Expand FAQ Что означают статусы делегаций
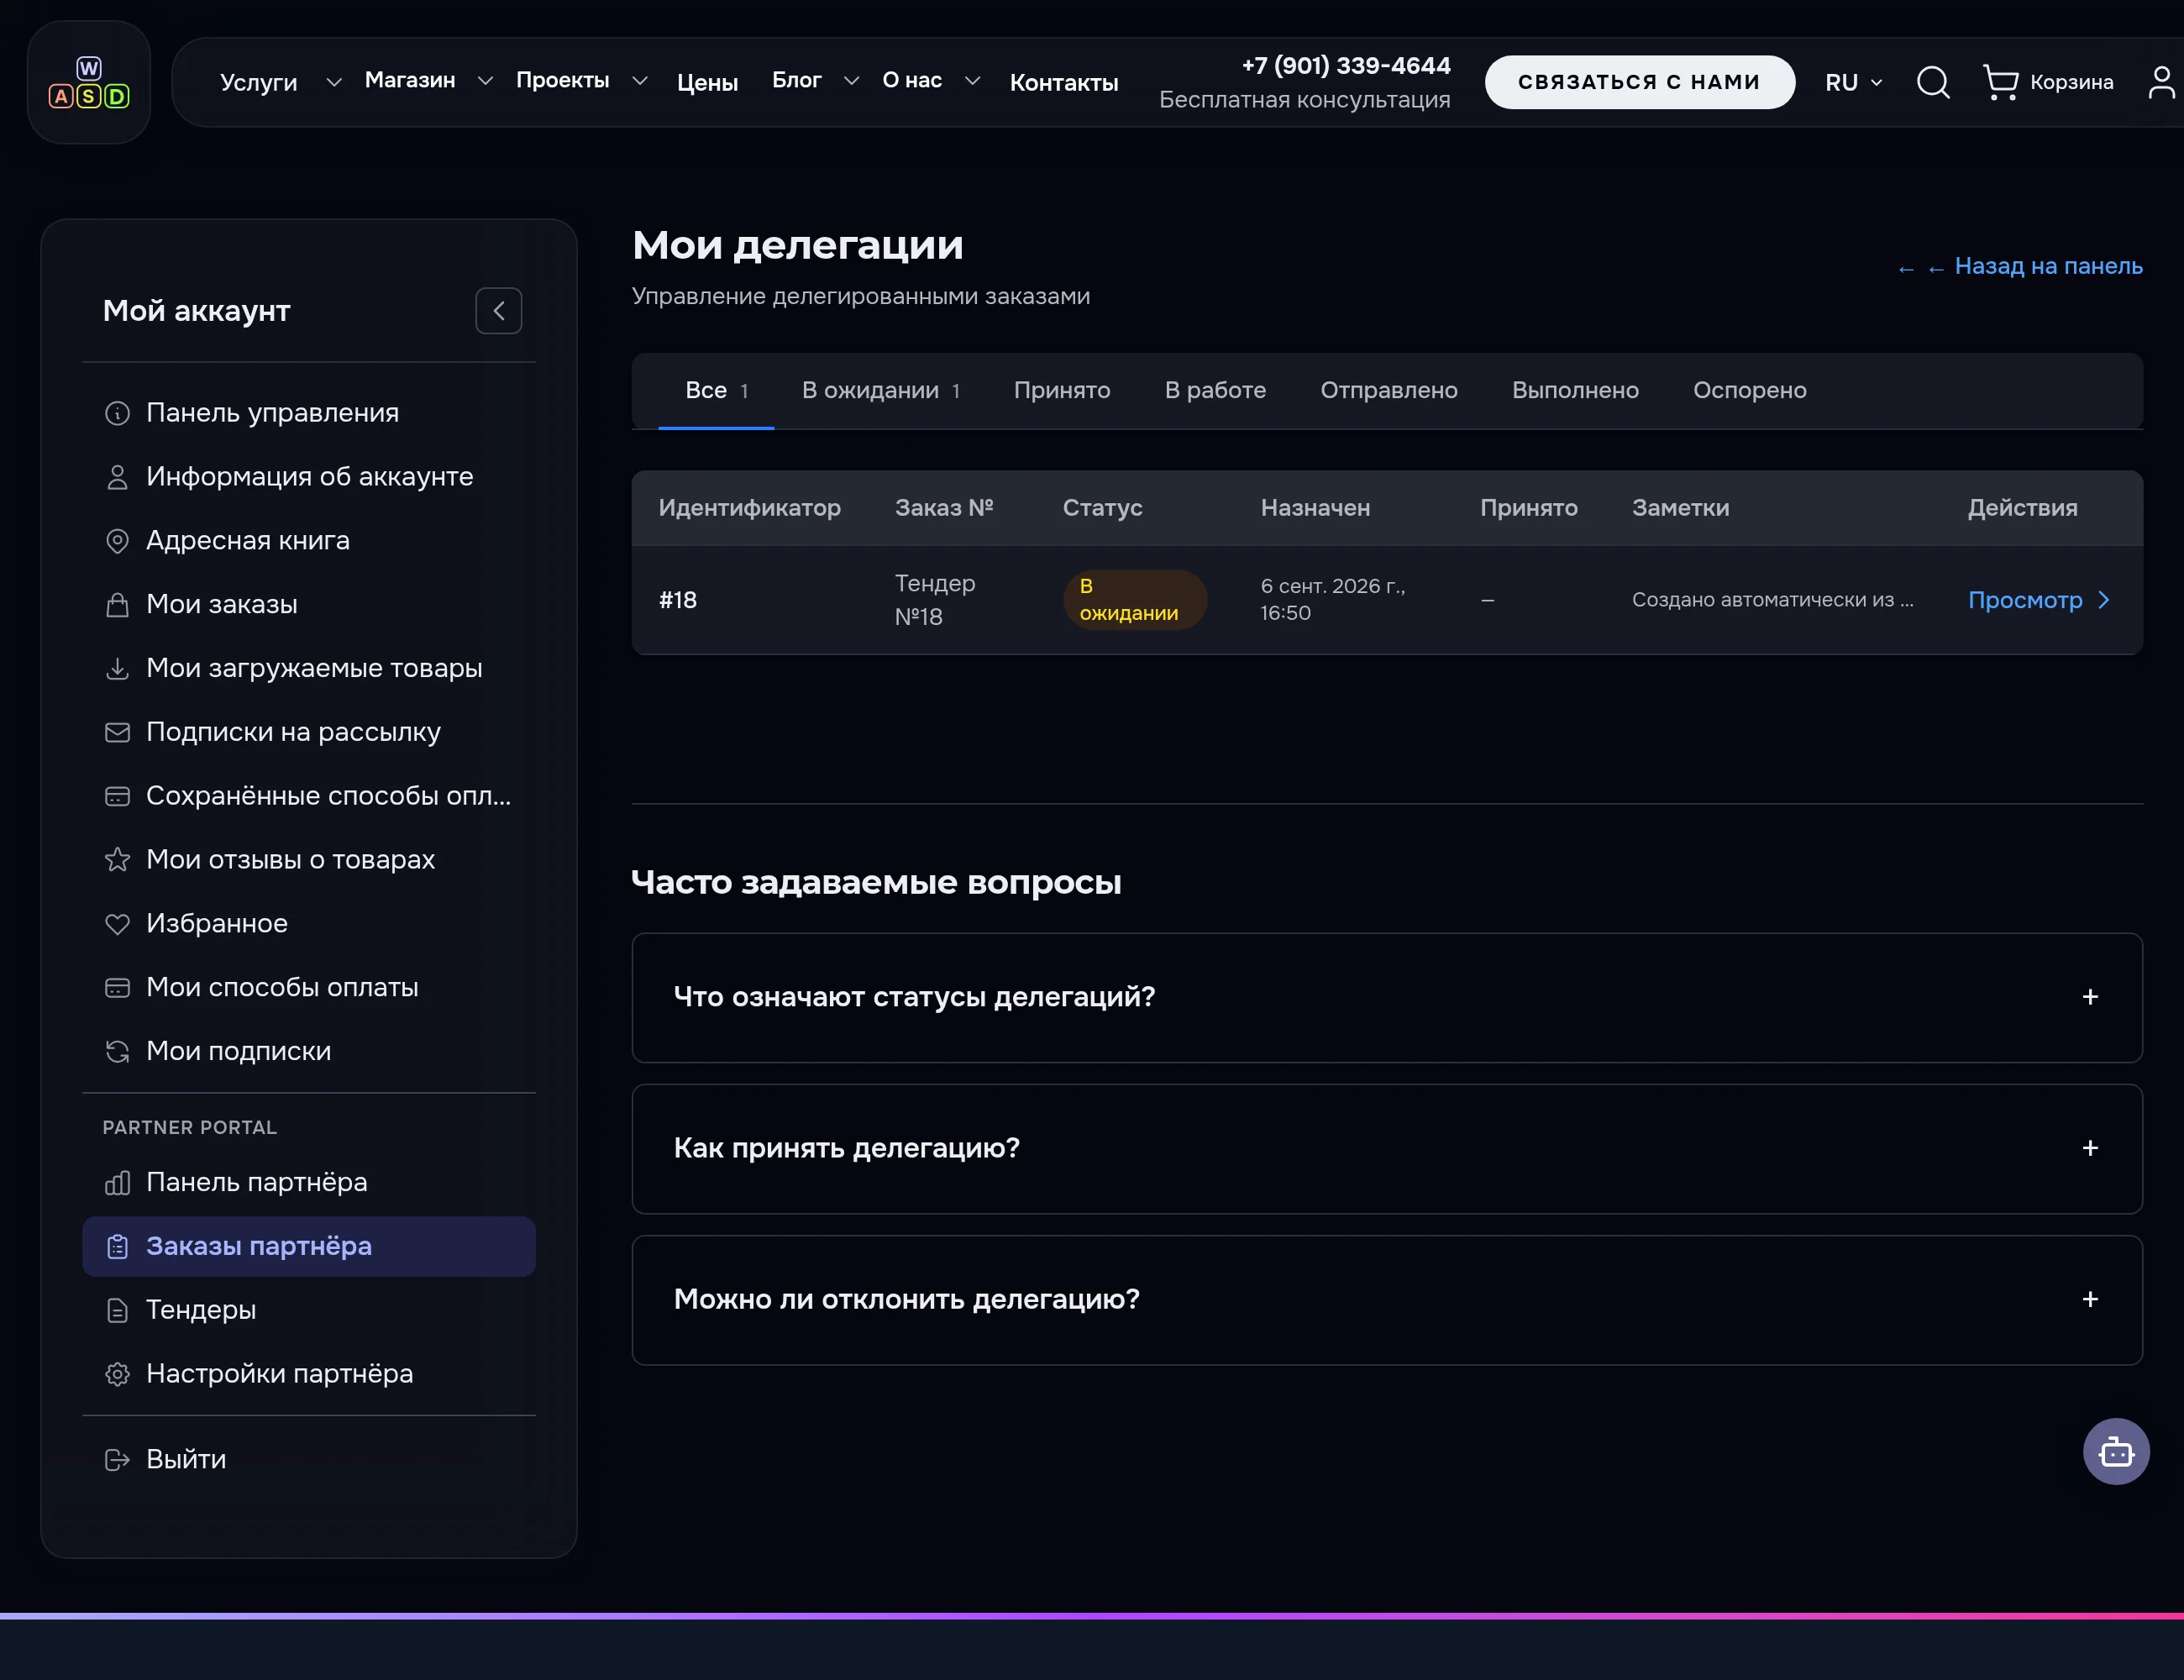The height and width of the screenshot is (1680, 2184). pos(1387,998)
